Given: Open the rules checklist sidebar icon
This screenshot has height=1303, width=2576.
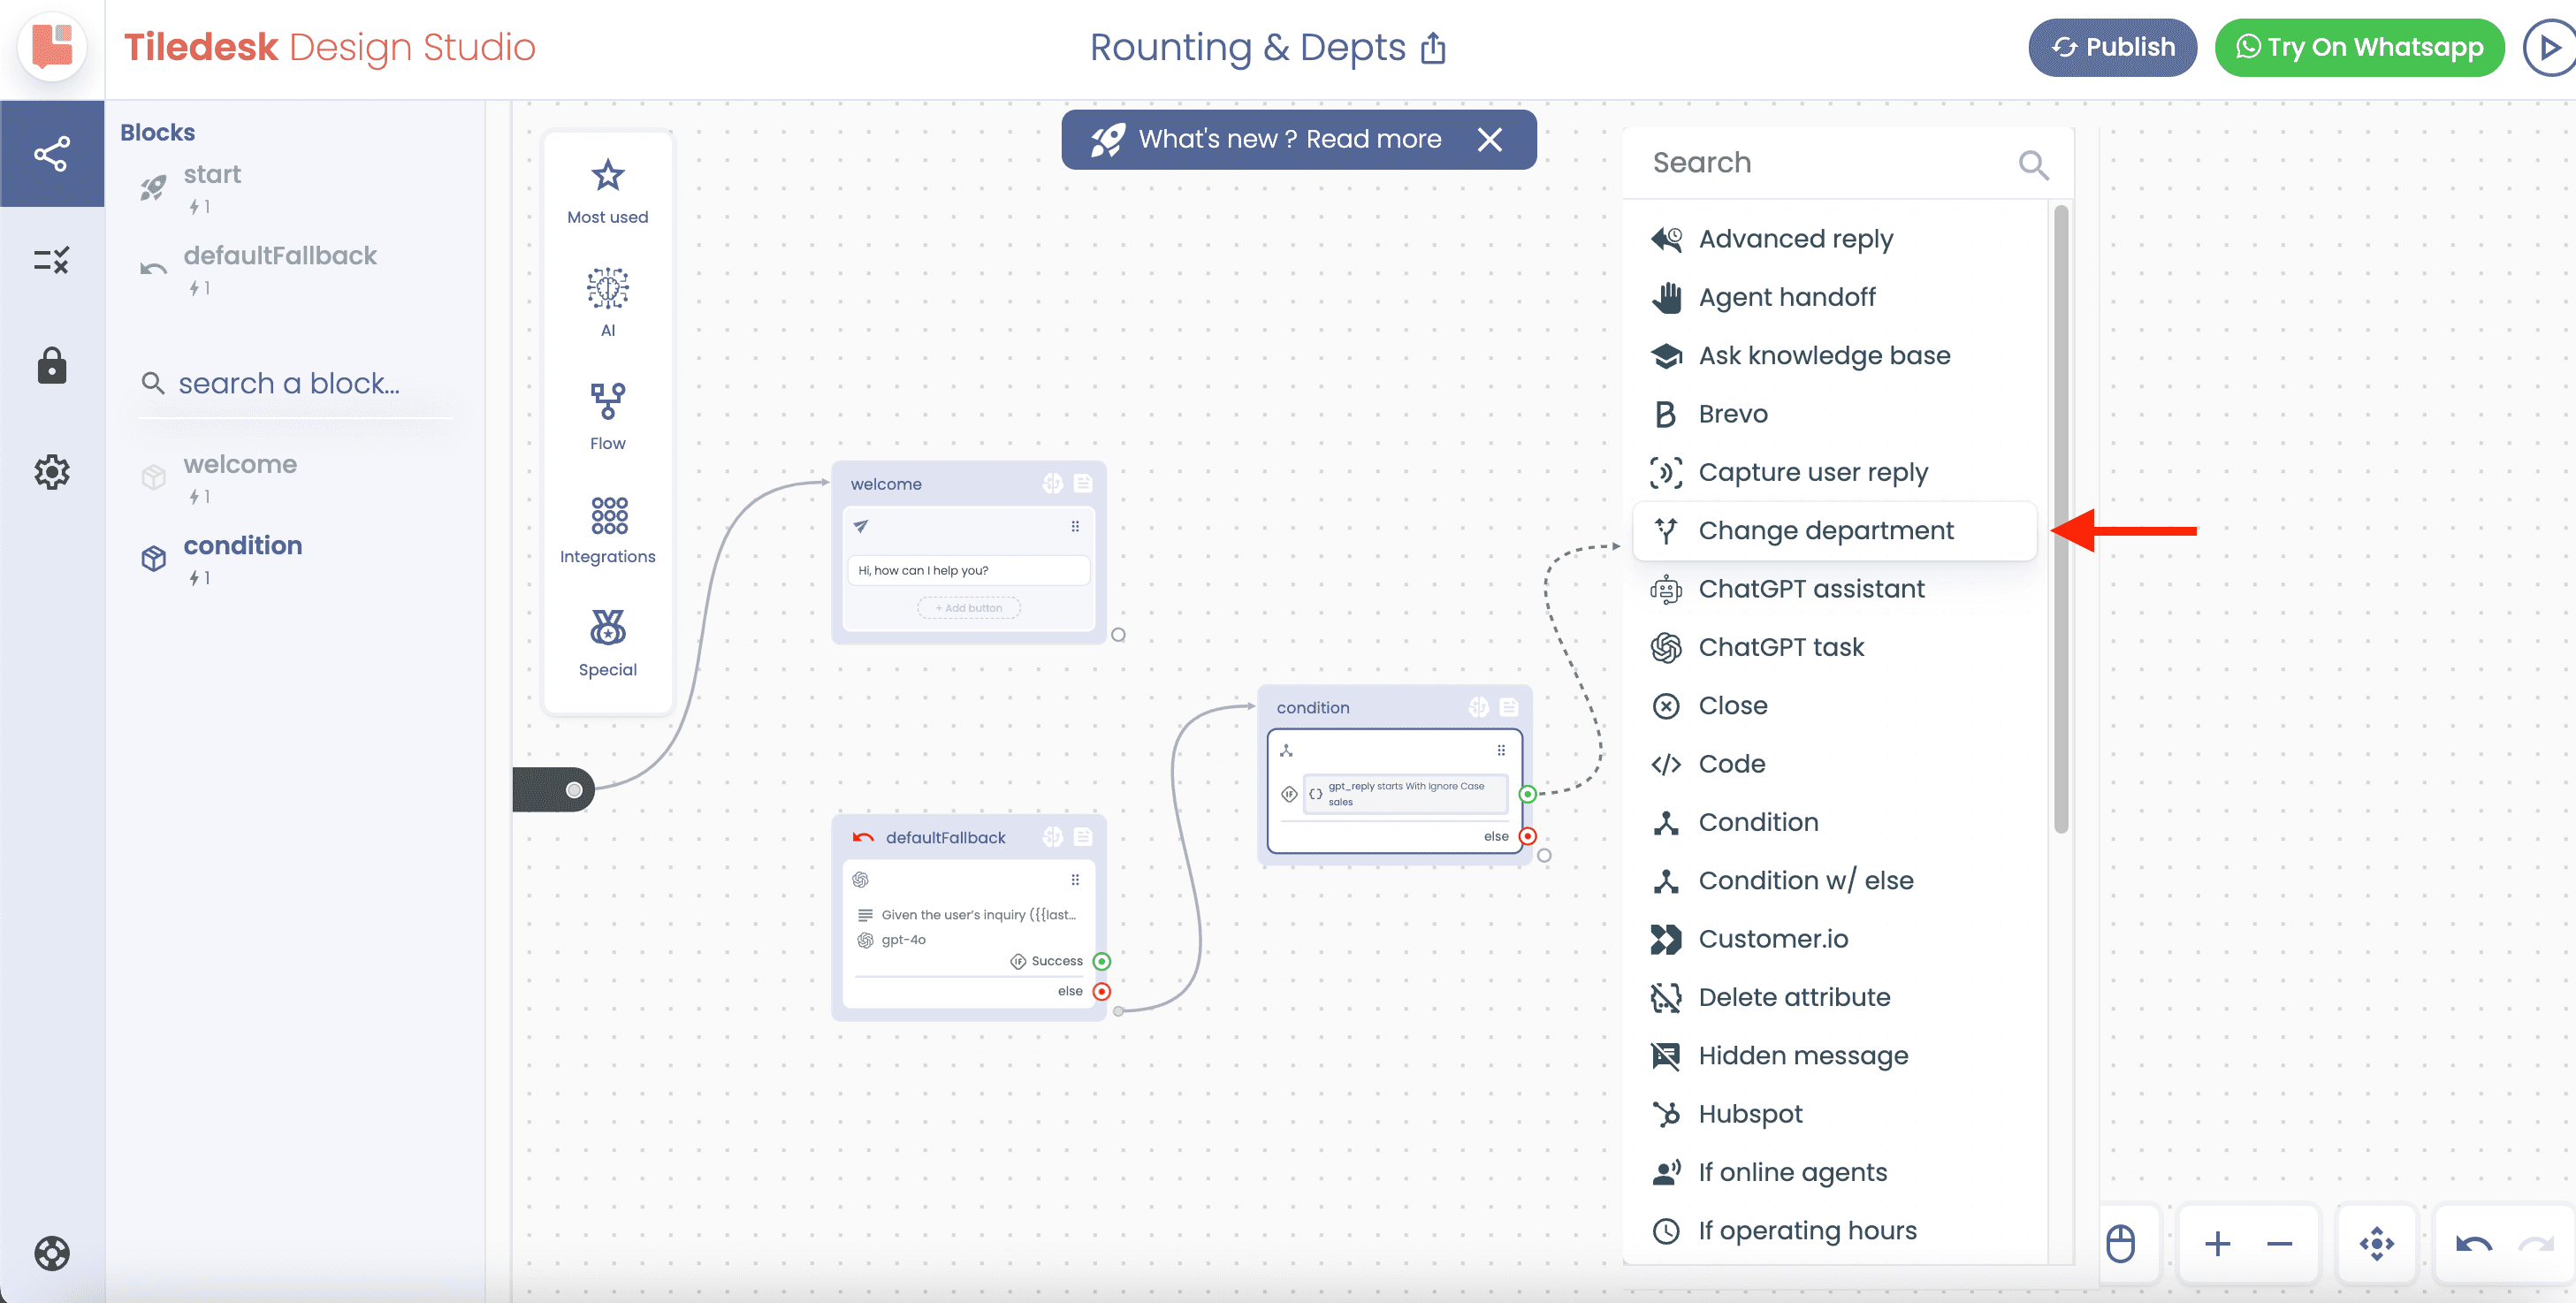Looking at the screenshot, I should tap(52, 261).
